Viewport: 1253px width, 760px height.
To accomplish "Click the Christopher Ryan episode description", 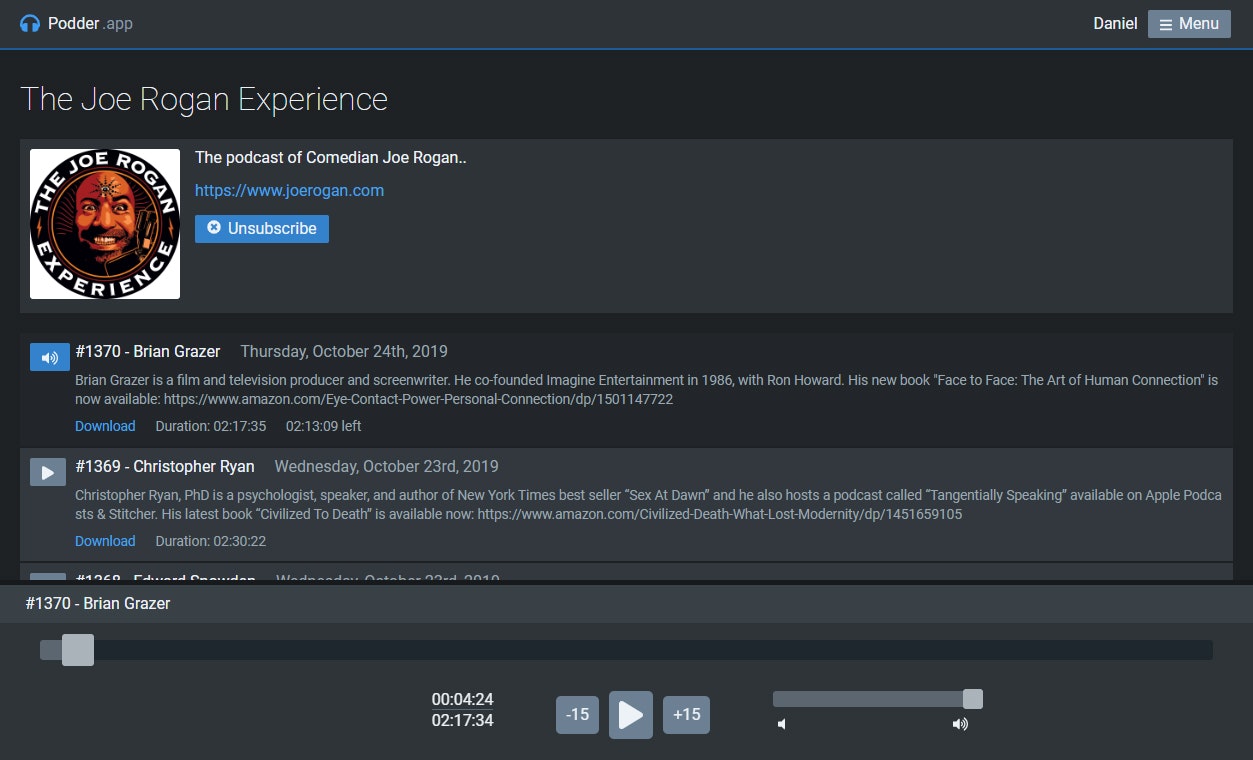I will click(648, 505).
